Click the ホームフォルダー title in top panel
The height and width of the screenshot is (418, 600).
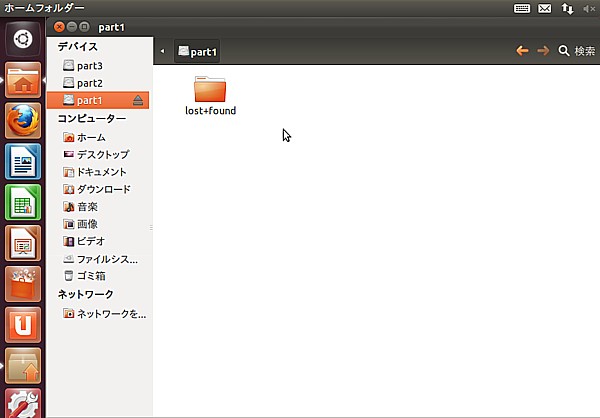coord(44,8)
